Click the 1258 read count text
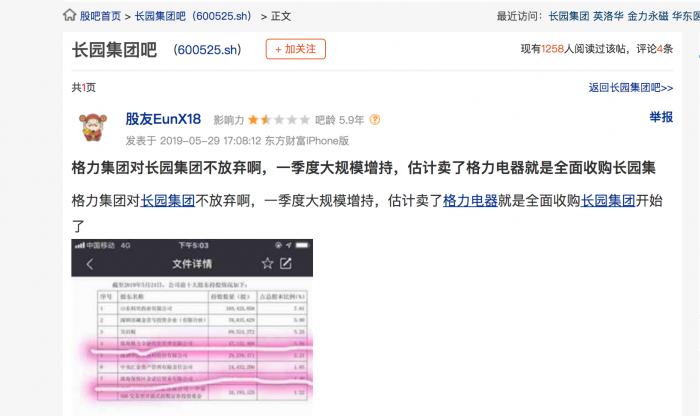Image resolution: width=700 pixels, height=416 pixels. [553, 49]
